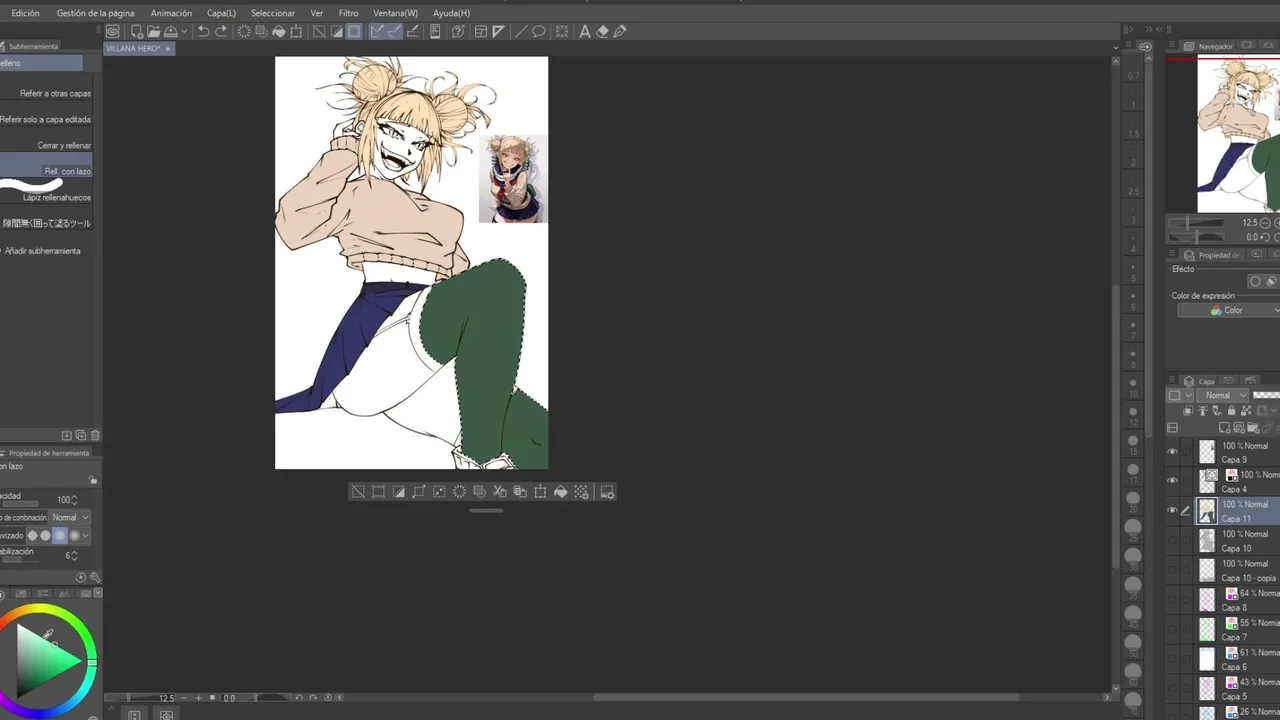Click 'Añadir subherramienta' button

[42, 251]
